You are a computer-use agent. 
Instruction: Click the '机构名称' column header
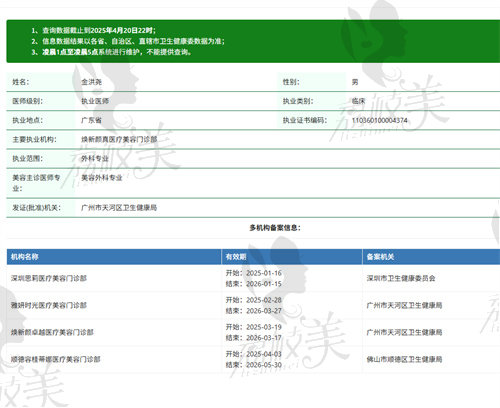pos(24,257)
